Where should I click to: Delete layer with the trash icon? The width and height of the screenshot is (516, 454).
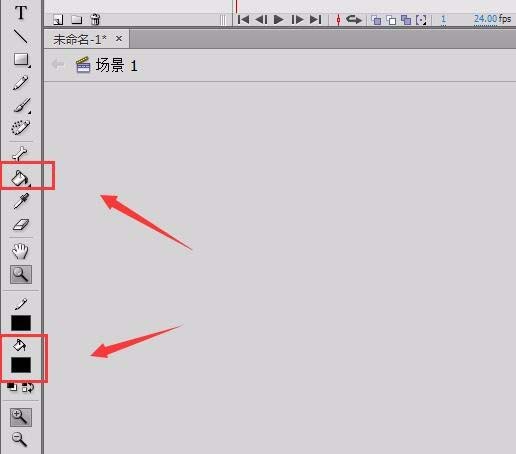tap(95, 19)
